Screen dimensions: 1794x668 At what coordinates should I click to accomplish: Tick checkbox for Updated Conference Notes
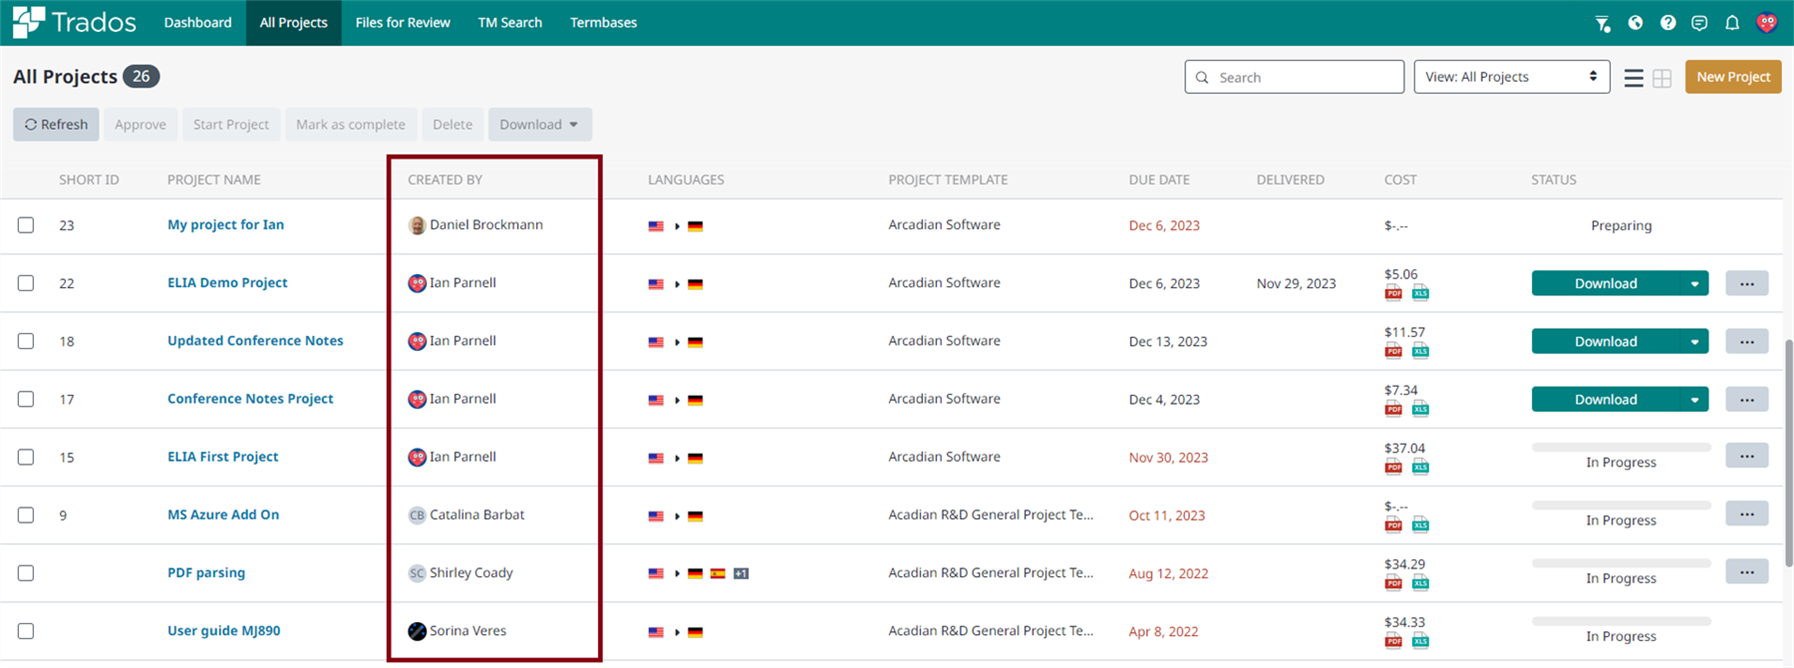26,341
